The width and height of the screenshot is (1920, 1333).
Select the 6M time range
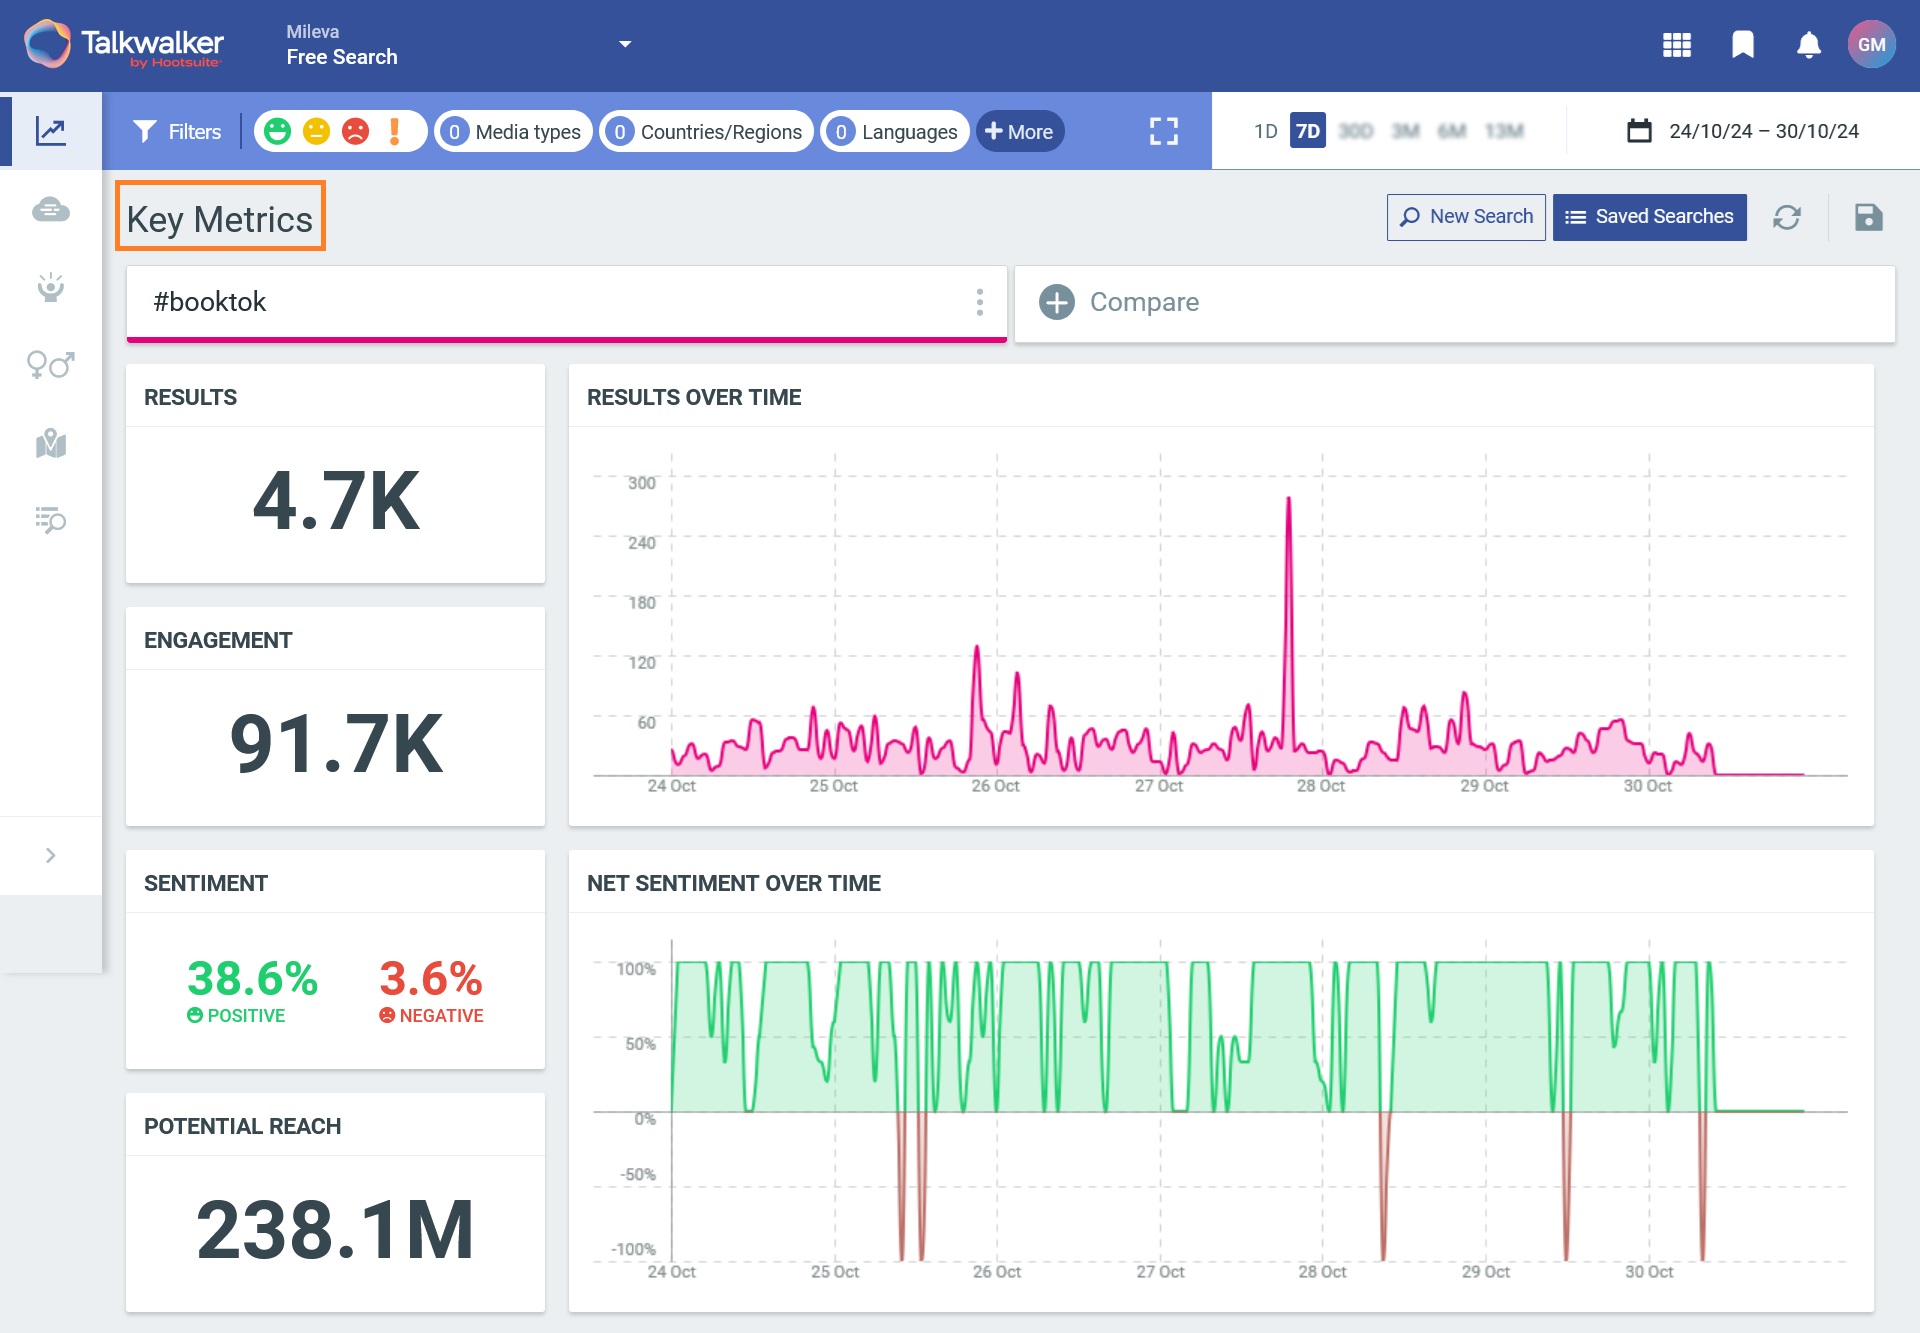[1451, 131]
